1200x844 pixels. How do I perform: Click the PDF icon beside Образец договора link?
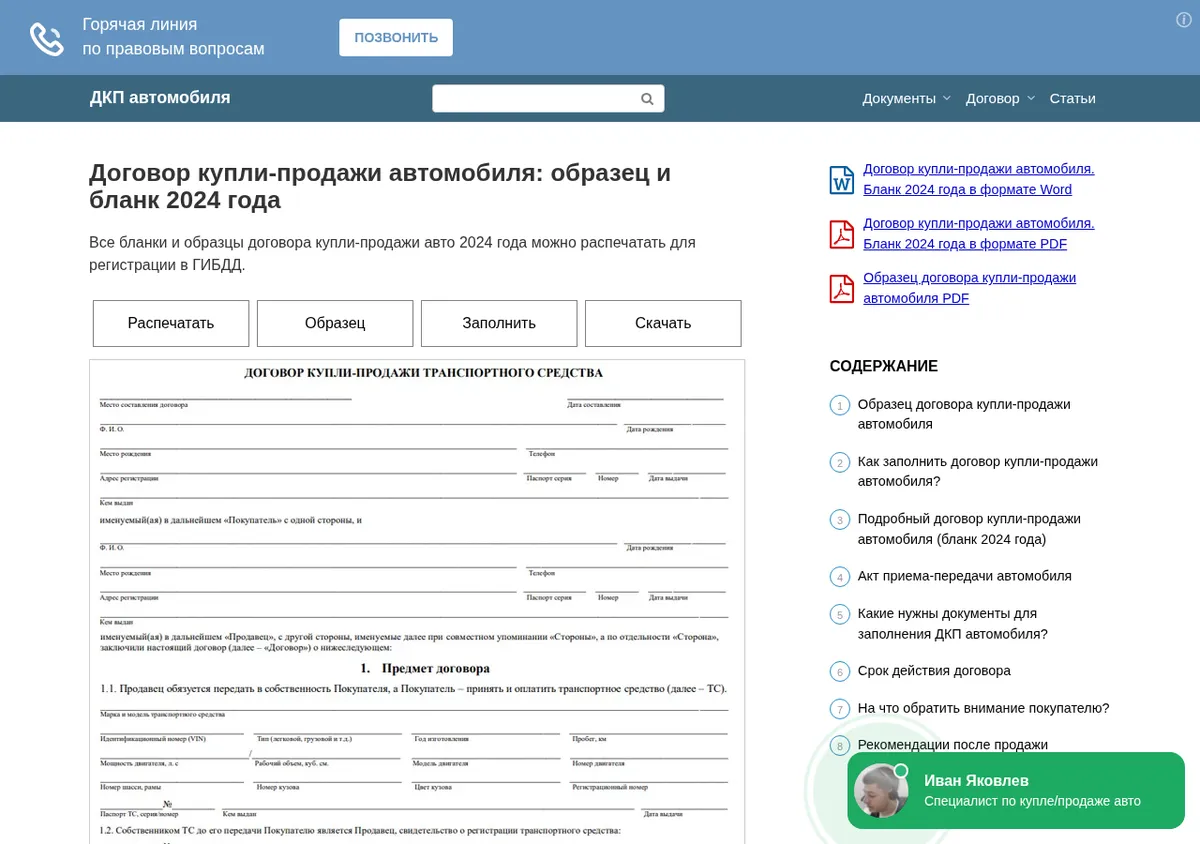842,288
